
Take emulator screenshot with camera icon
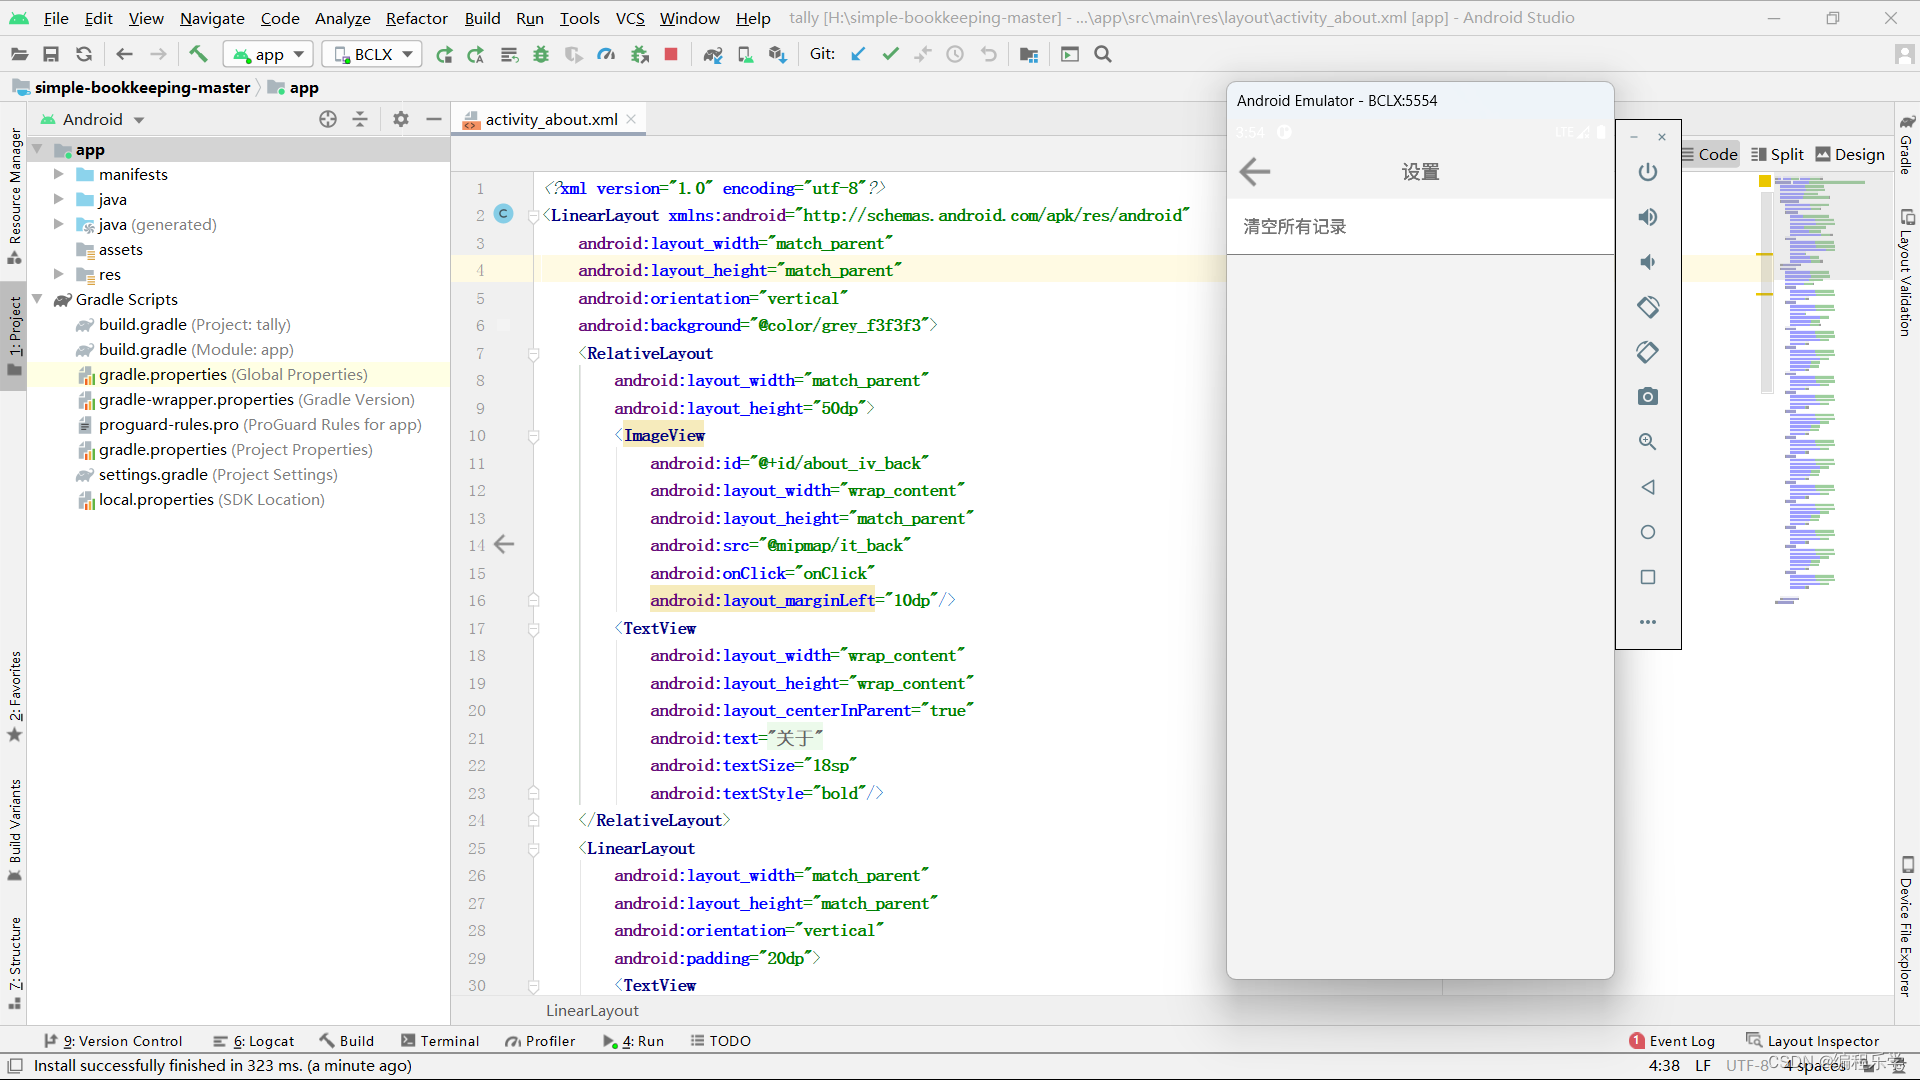tap(1648, 397)
